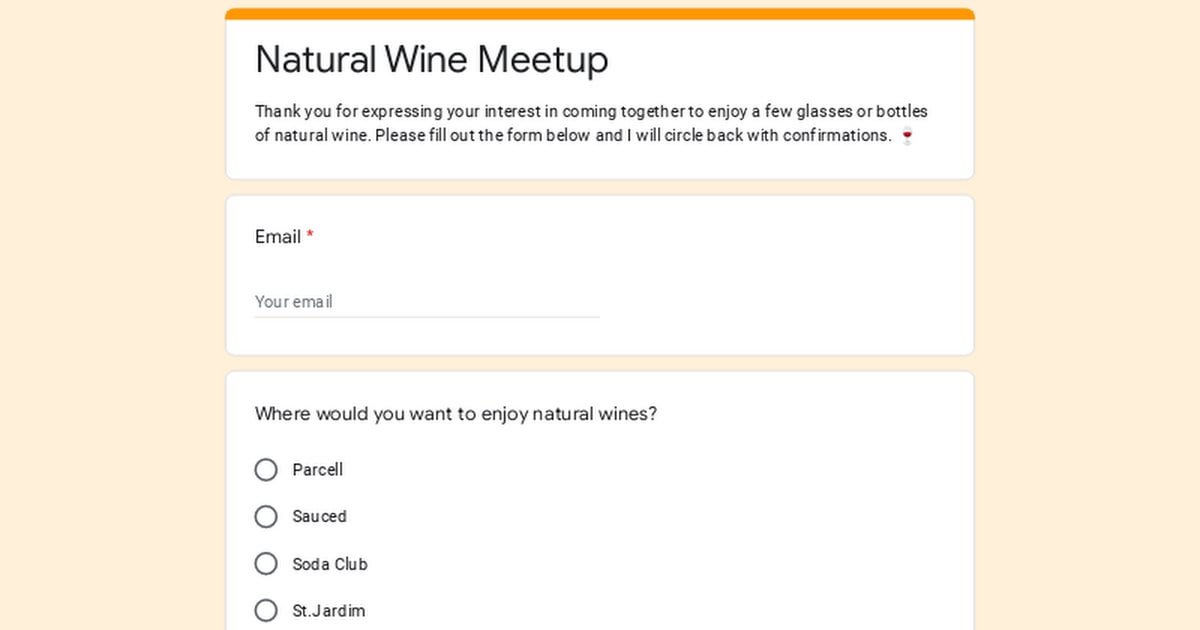Click the wine glass emoji icon
The width and height of the screenshot is (1200, 630).
[907, 136]
